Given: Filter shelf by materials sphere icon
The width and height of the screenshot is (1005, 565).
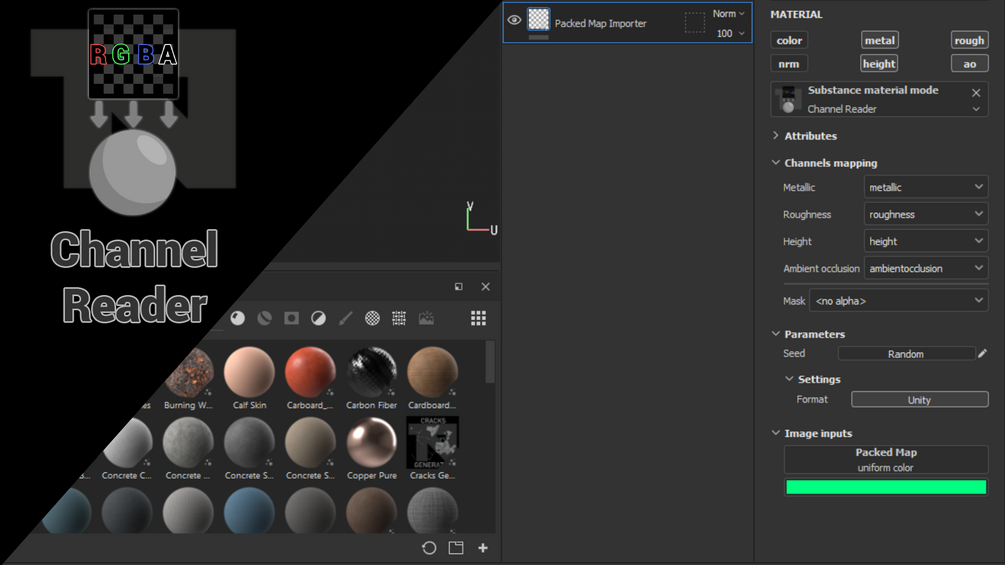Looking at the screenshot, I should pyautogui.click(x=238, y=318).
